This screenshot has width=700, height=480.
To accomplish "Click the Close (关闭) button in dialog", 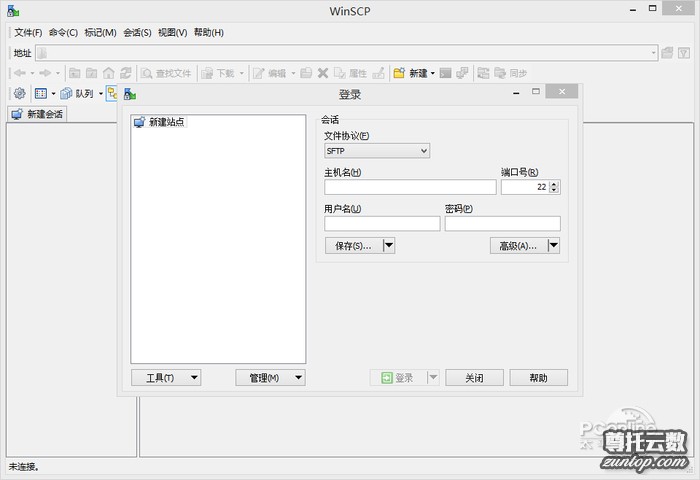I will click(x=475, y=378).
